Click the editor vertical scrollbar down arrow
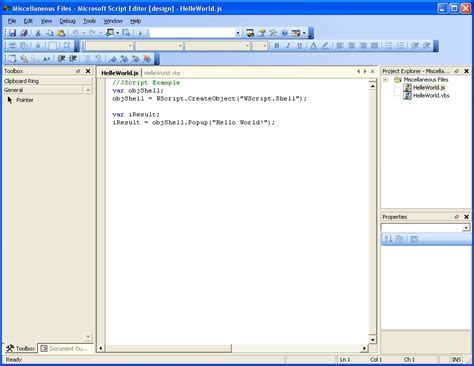 tap(373, 340)
